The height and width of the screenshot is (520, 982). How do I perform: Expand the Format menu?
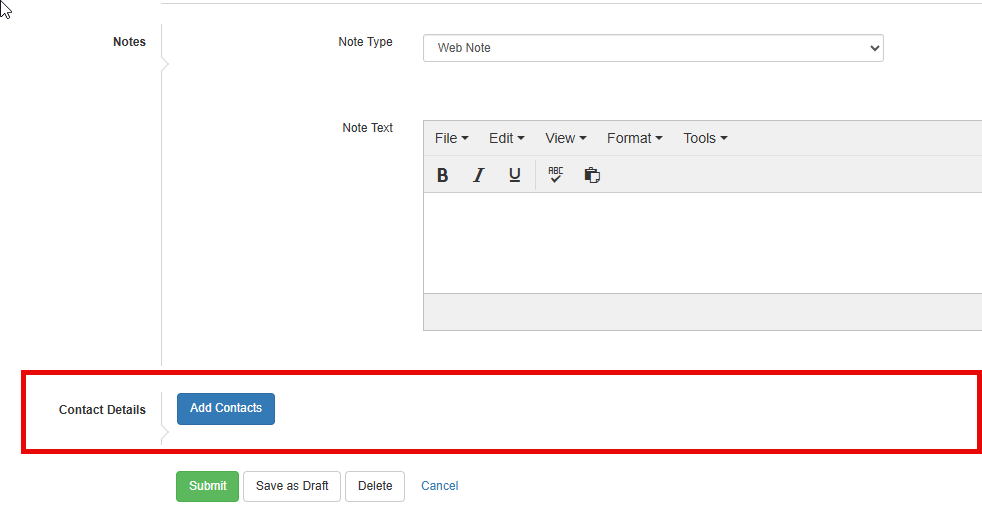[x=635, y=138]
